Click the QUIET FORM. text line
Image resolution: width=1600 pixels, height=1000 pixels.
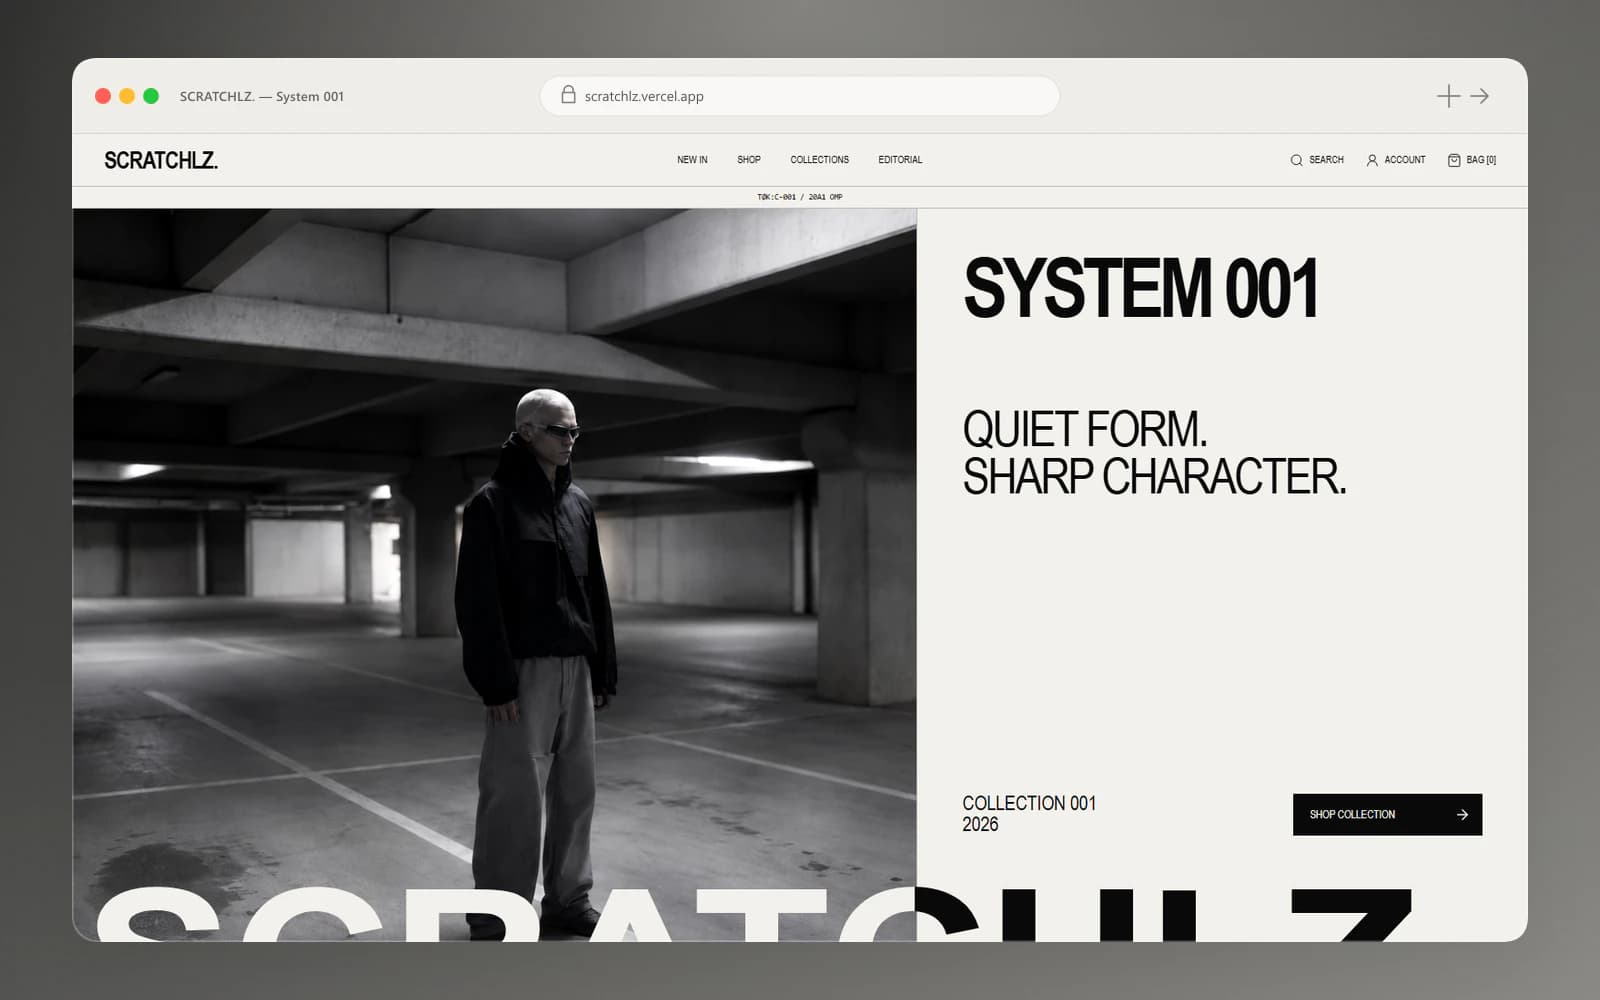[x=1085, y=430]
